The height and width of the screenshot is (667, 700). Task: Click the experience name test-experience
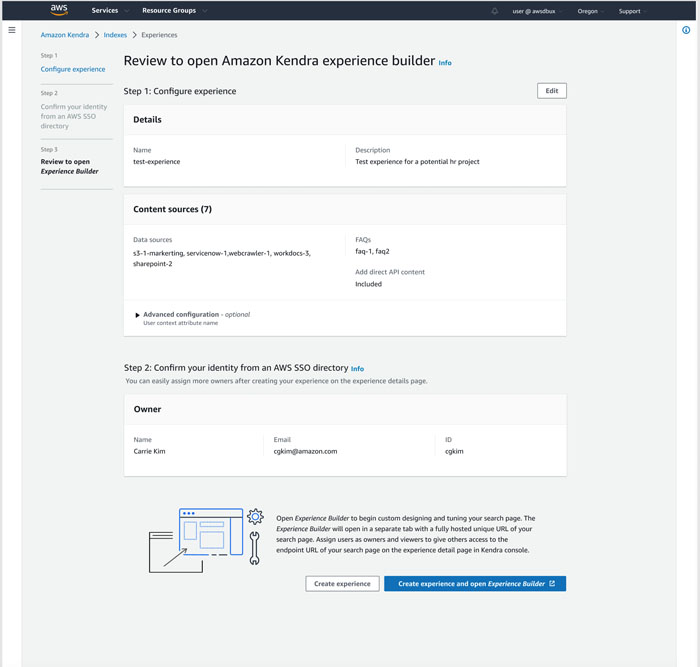157,162
